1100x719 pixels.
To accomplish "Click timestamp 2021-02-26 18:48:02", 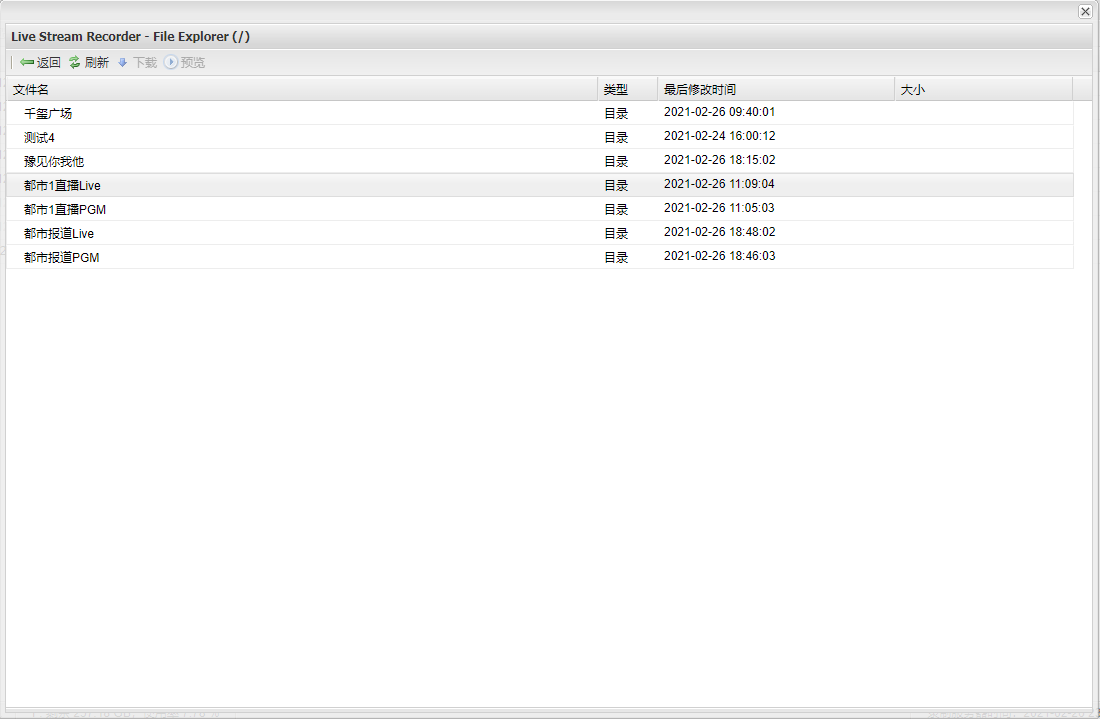I will click(x=719, y=232).
